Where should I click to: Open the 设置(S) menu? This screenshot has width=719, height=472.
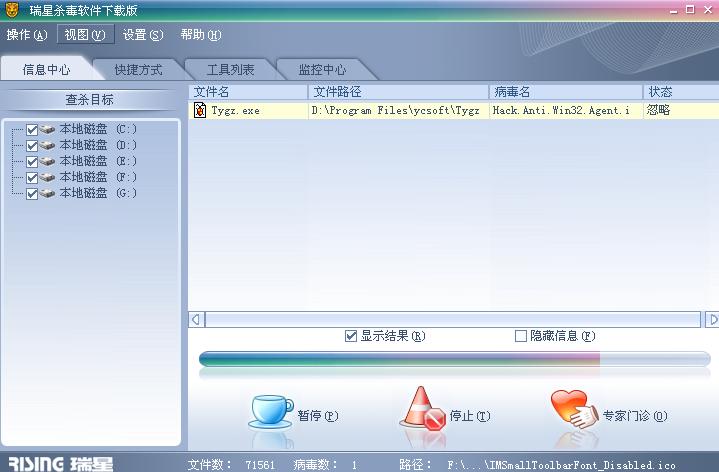[x=143, y=35]
